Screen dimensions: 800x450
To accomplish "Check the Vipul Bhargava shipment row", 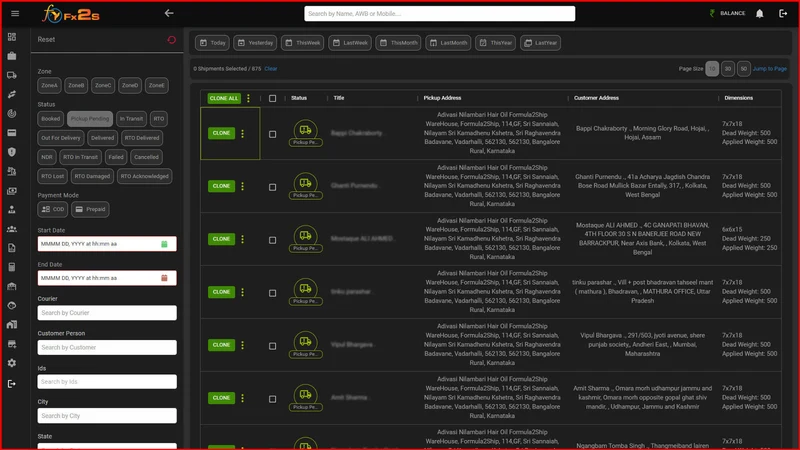I will pos(272,346).
